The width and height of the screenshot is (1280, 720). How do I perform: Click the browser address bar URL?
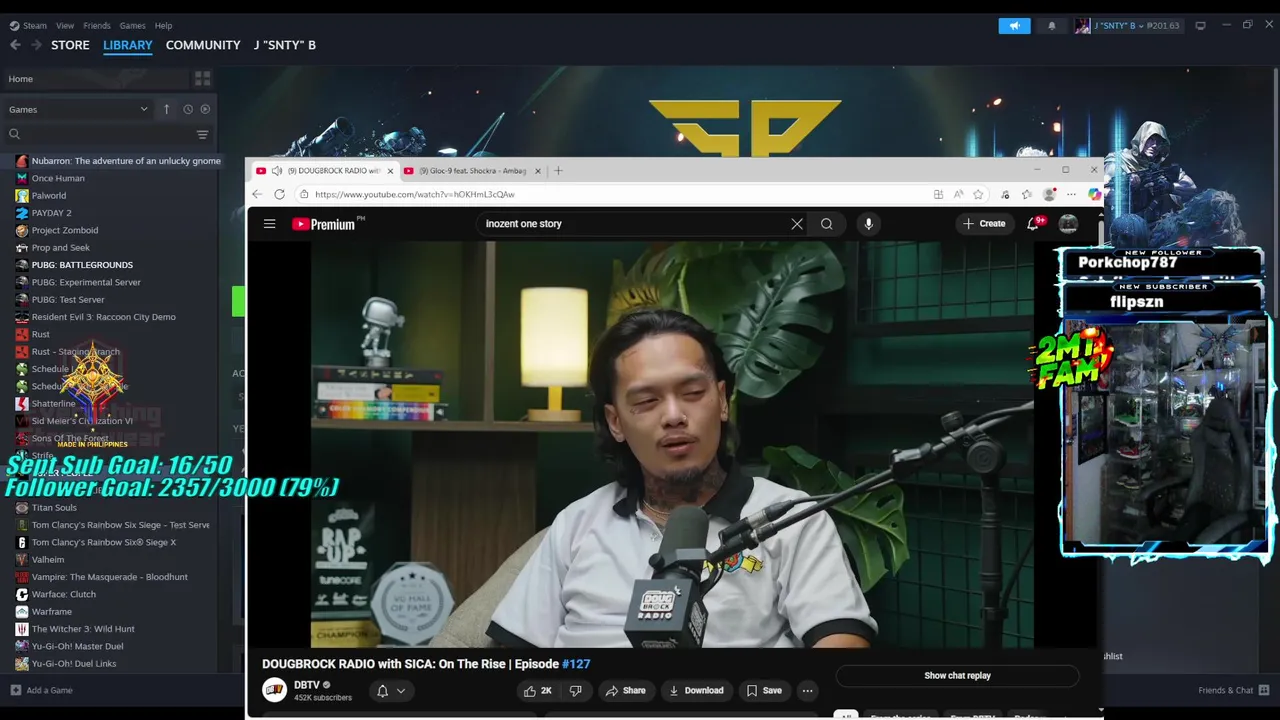click(415, 195)
